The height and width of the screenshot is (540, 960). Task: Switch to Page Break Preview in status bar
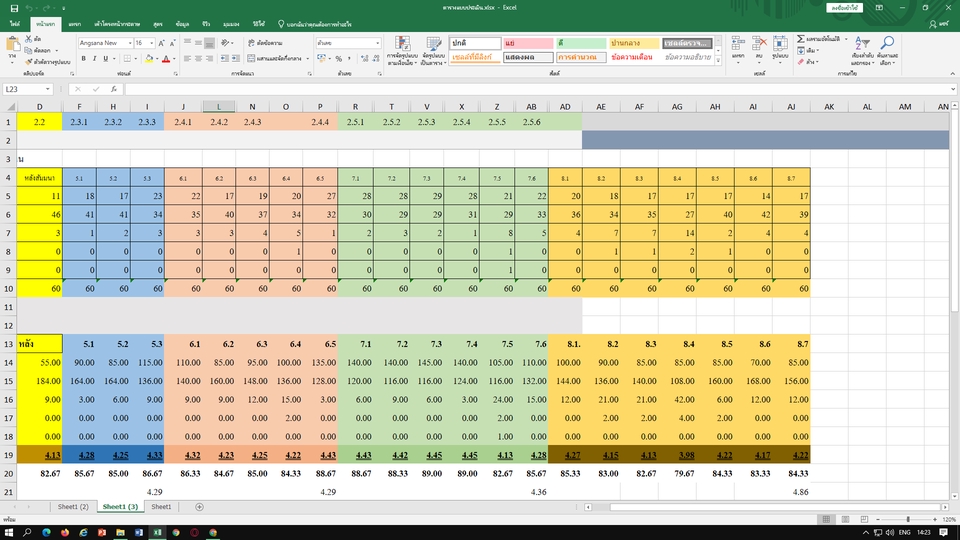tap(864, 519)
